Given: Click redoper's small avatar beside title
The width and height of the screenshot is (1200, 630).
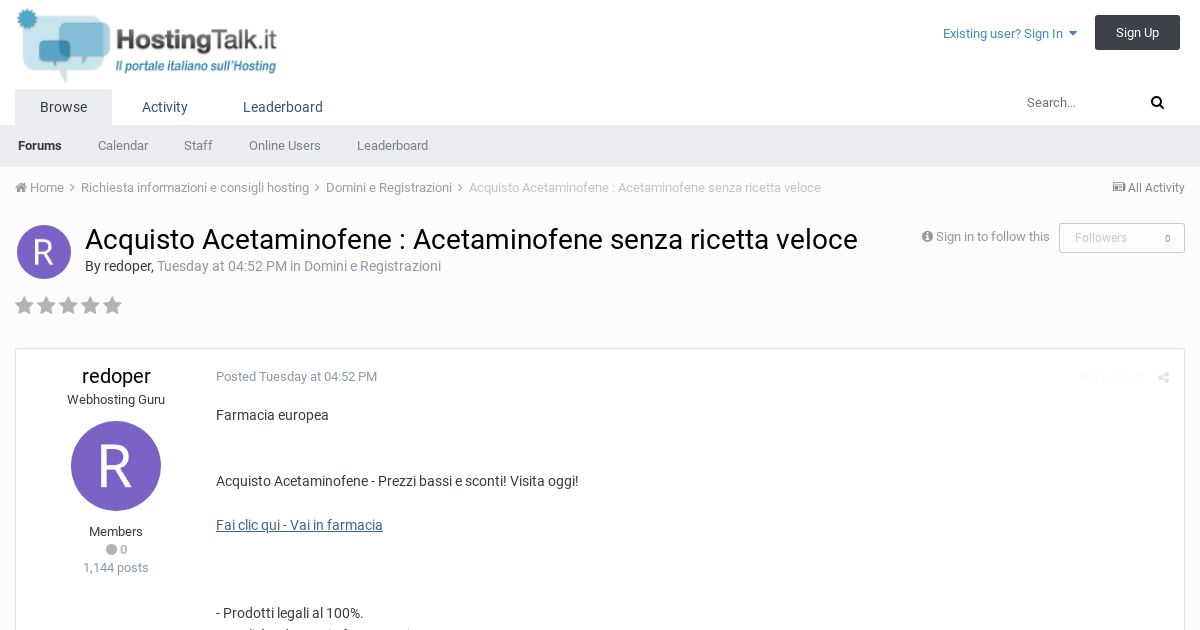Looking at the screenshot, I should 44,252.
